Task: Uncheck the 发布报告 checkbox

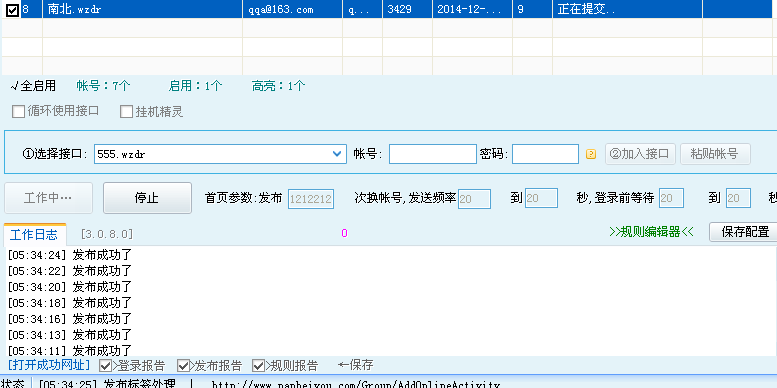Action: pos(183,366)
